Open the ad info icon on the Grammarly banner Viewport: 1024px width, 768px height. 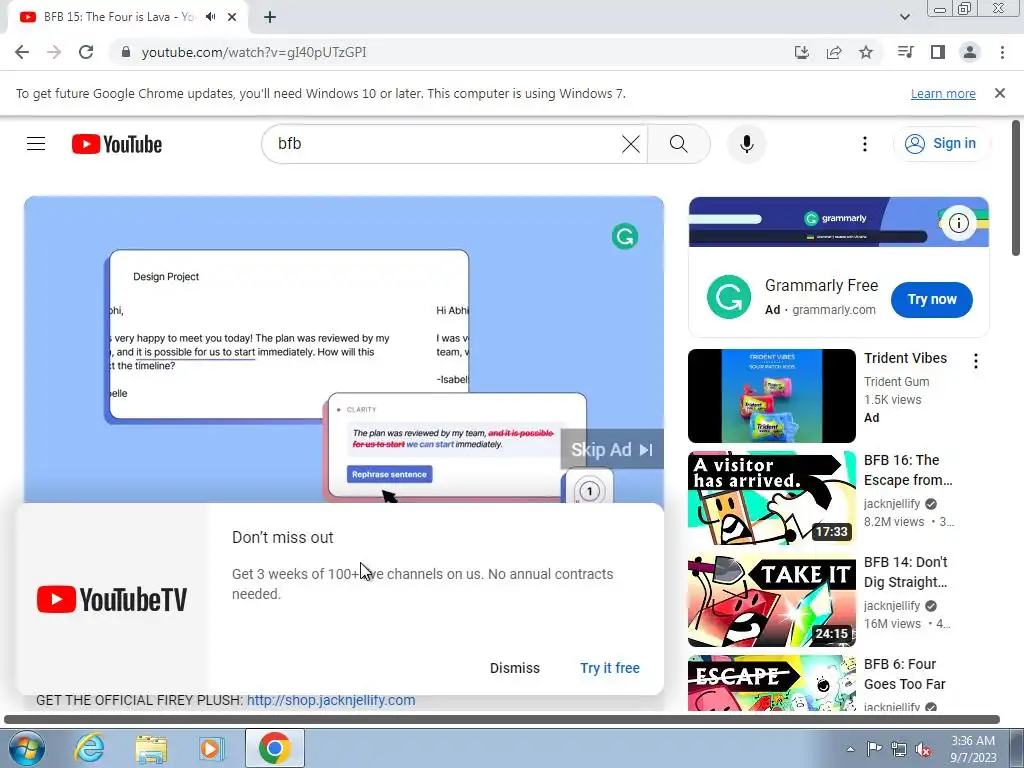(x=958, y=223)
